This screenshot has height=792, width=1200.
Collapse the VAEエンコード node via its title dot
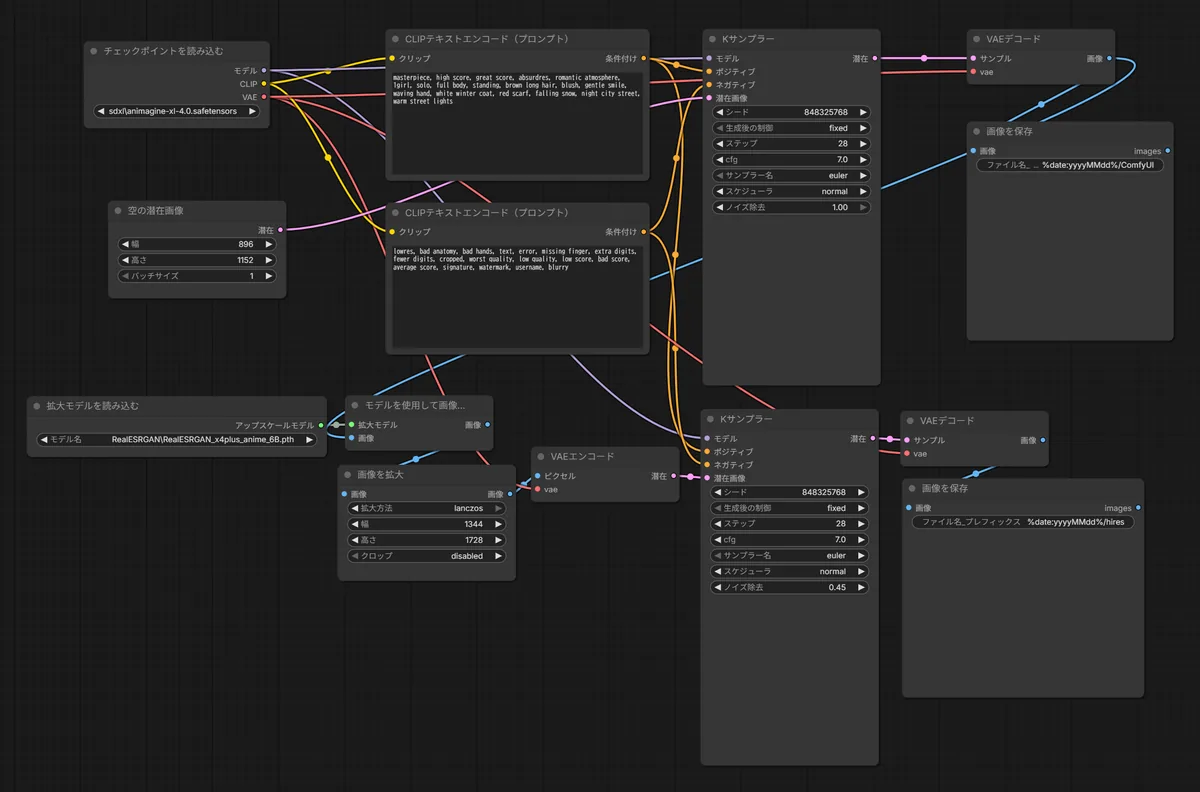point(540,457)
